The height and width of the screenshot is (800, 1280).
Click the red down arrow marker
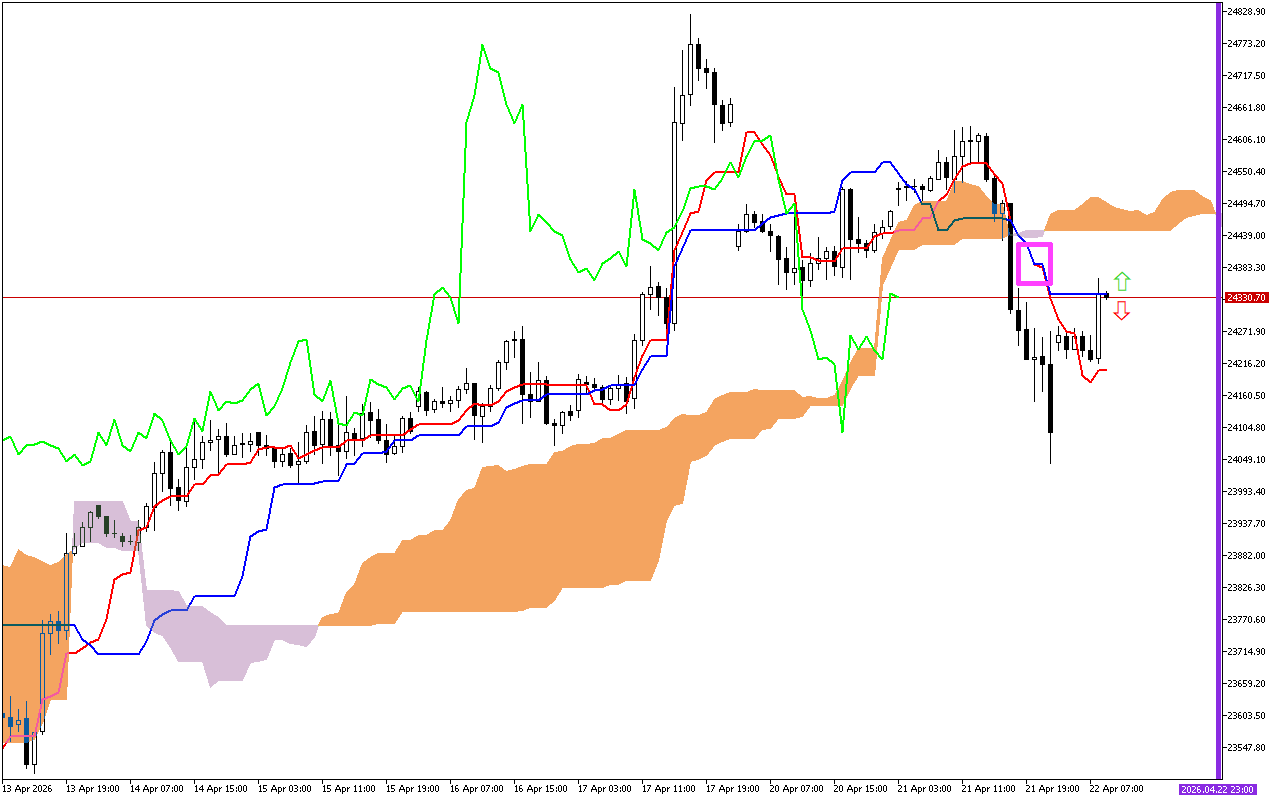click(x=1122, y=310)
